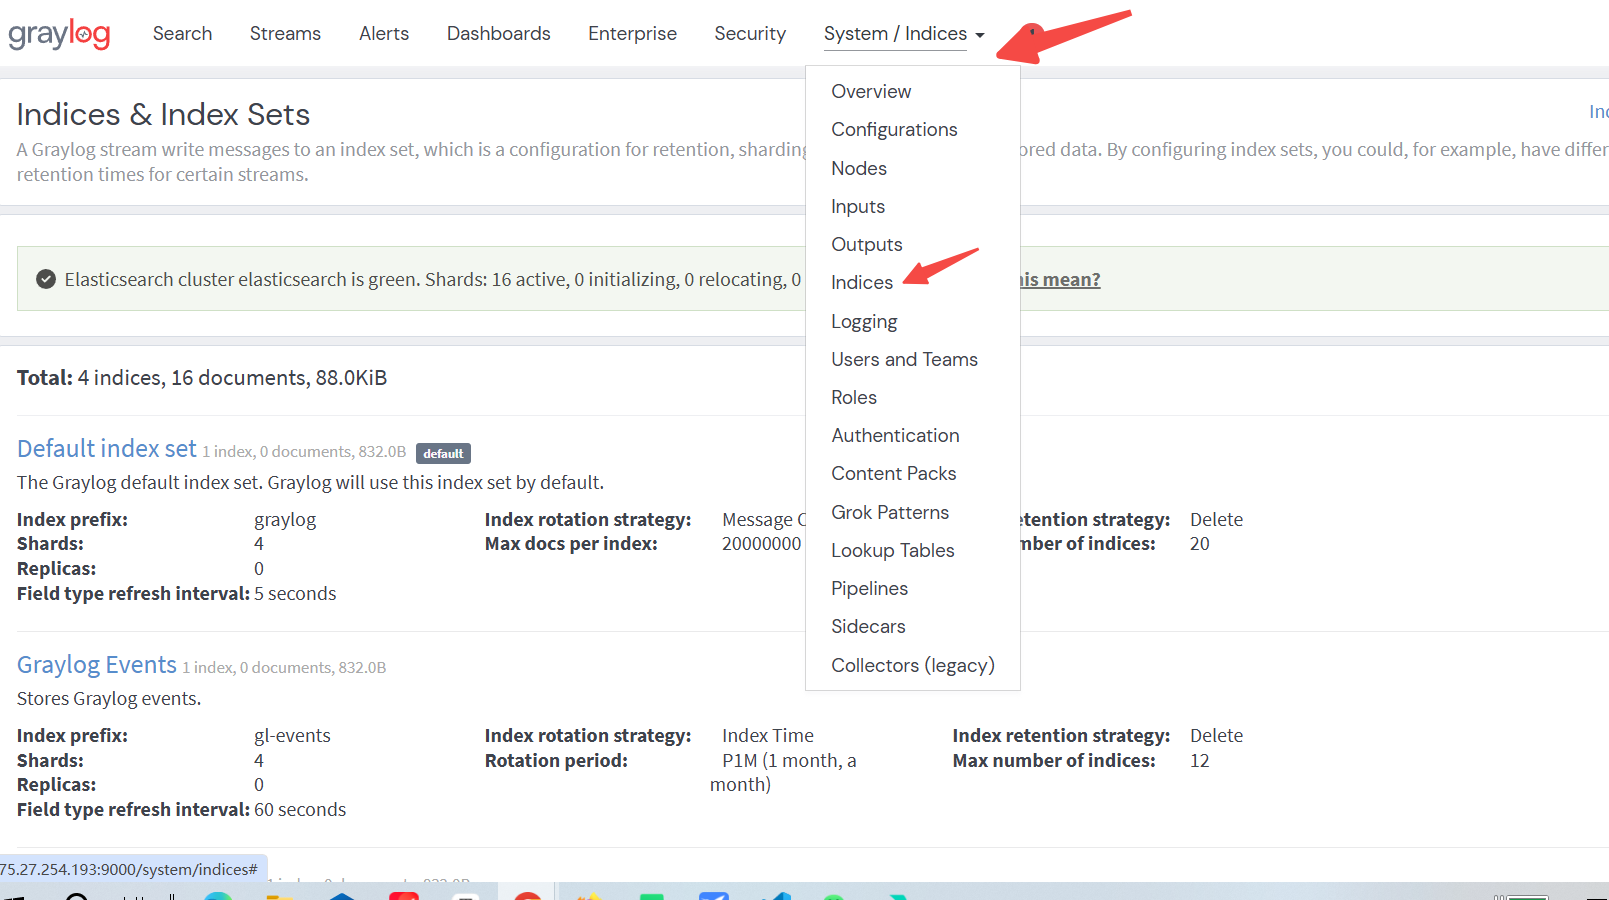Choose Configurations in the dropdown
Screen dimensions: 1609x900
pyautogui.click(x=894, y=129)
